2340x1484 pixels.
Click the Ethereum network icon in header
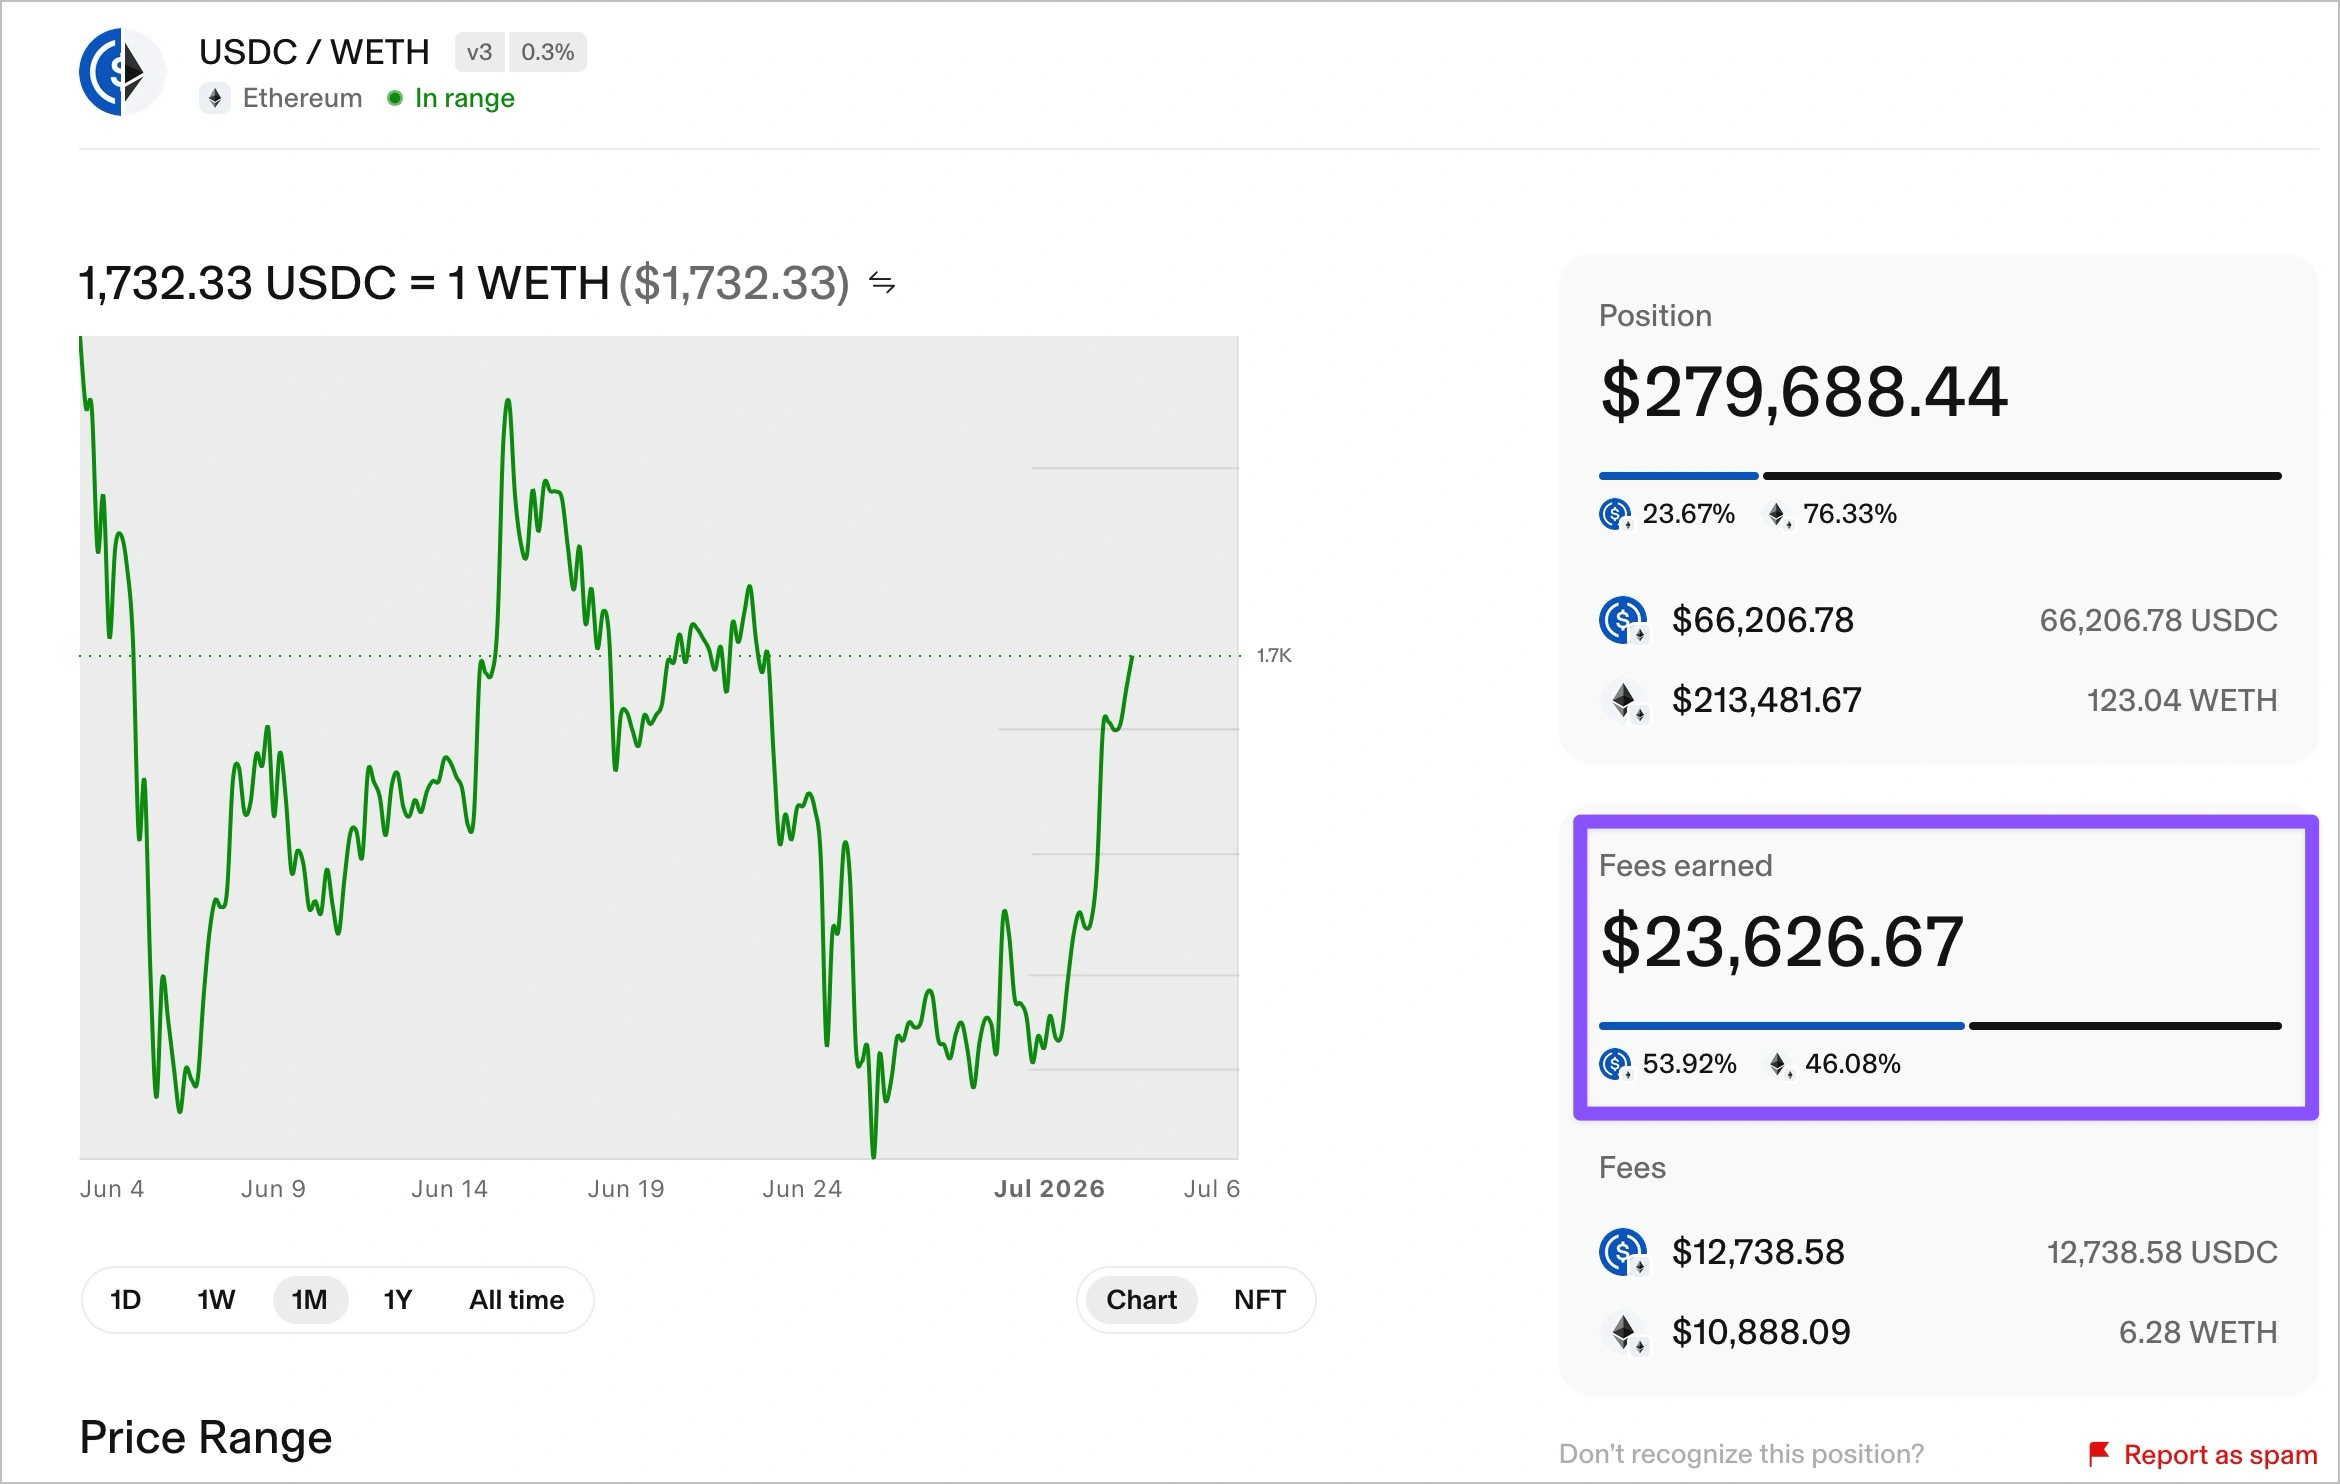[x=215, y=98]
